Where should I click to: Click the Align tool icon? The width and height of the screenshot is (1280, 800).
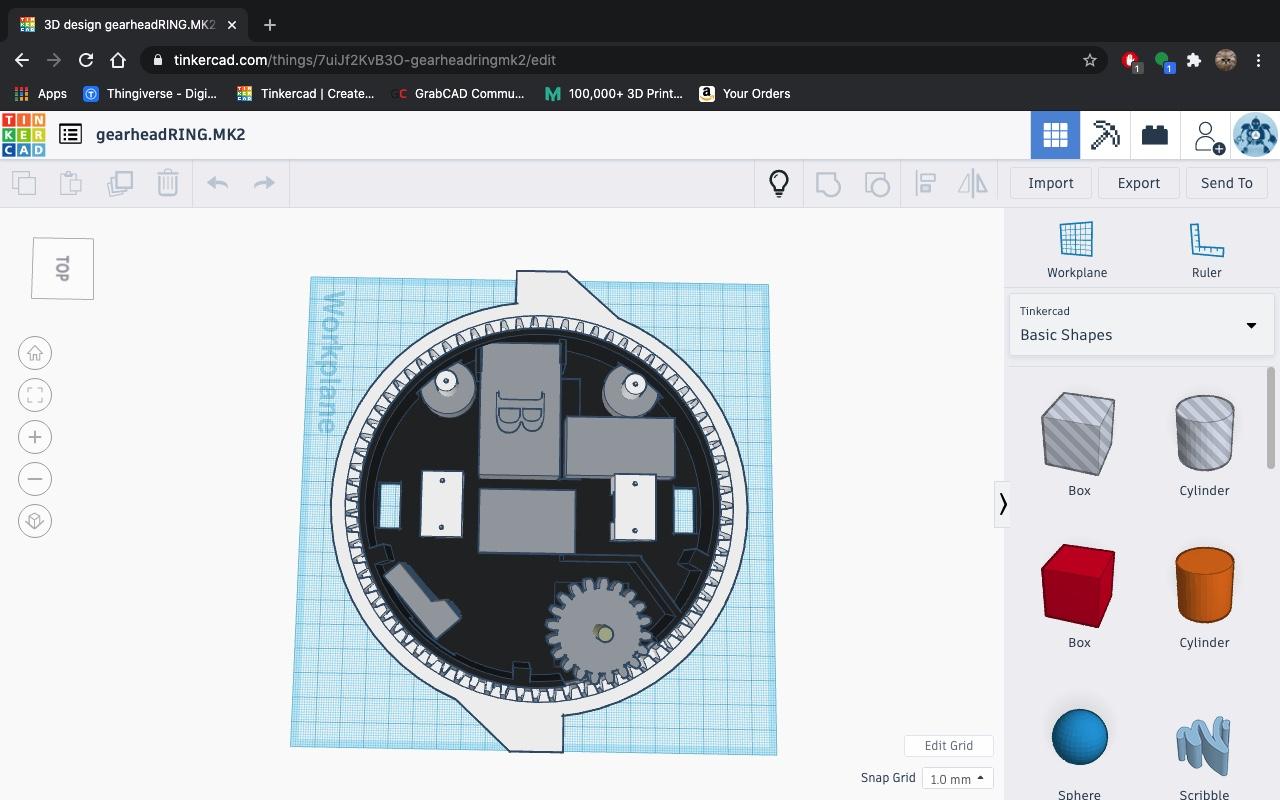pyautogui.click(x=926, y=184)
